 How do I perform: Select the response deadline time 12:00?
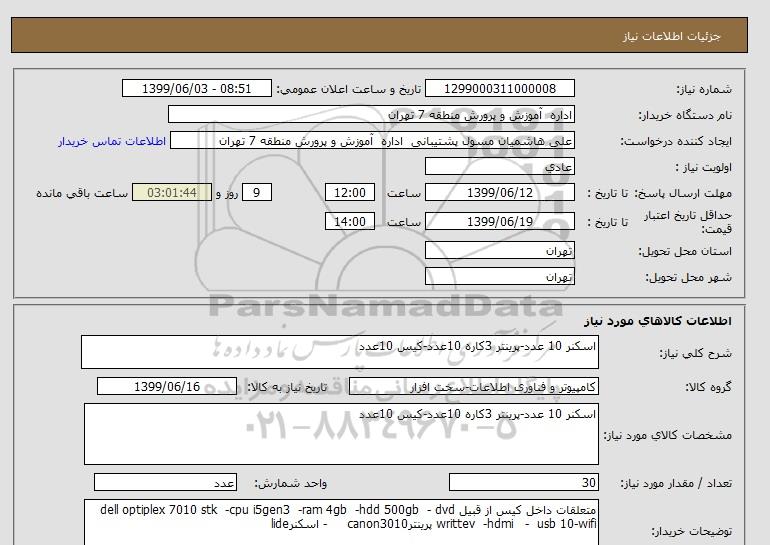pos(350,192)
